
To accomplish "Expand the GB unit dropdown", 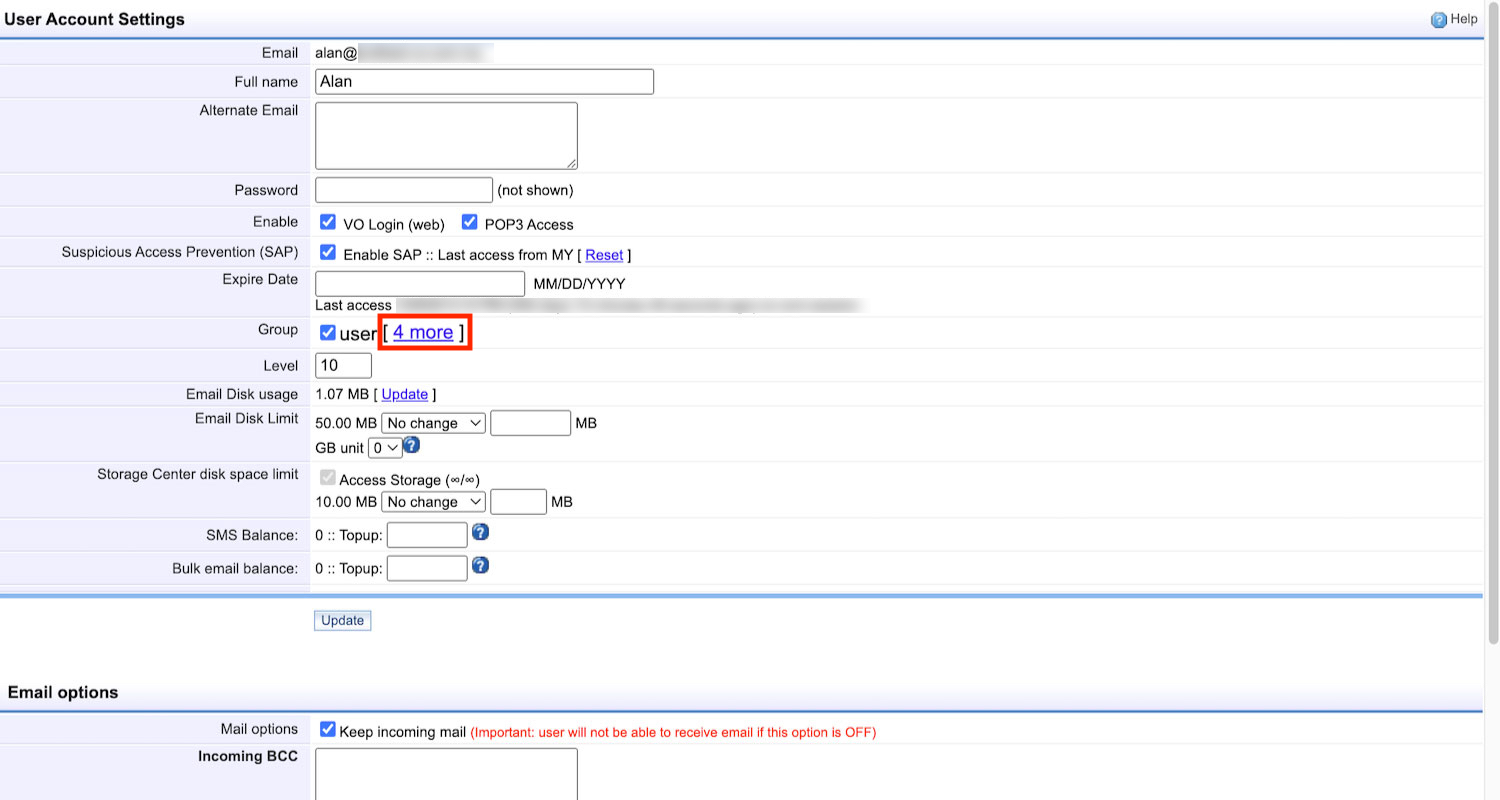I will coord(385,448).
